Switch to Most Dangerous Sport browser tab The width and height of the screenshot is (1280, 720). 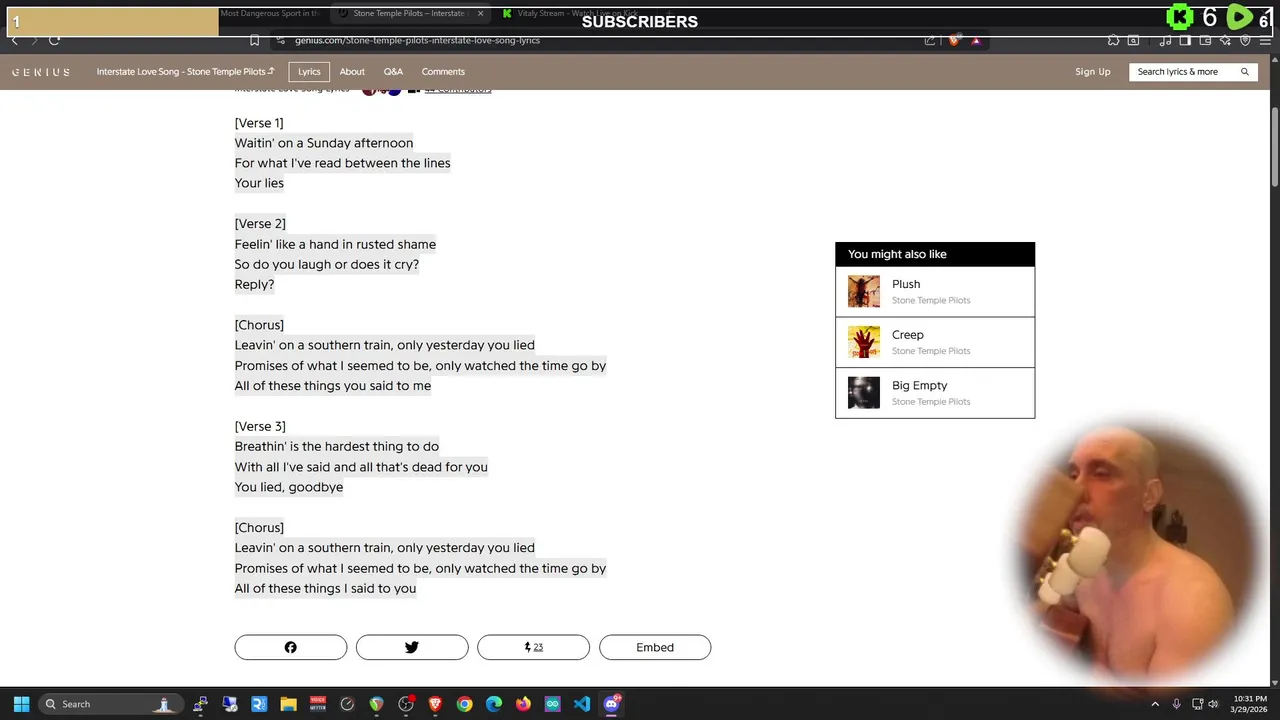pos(270,14)
